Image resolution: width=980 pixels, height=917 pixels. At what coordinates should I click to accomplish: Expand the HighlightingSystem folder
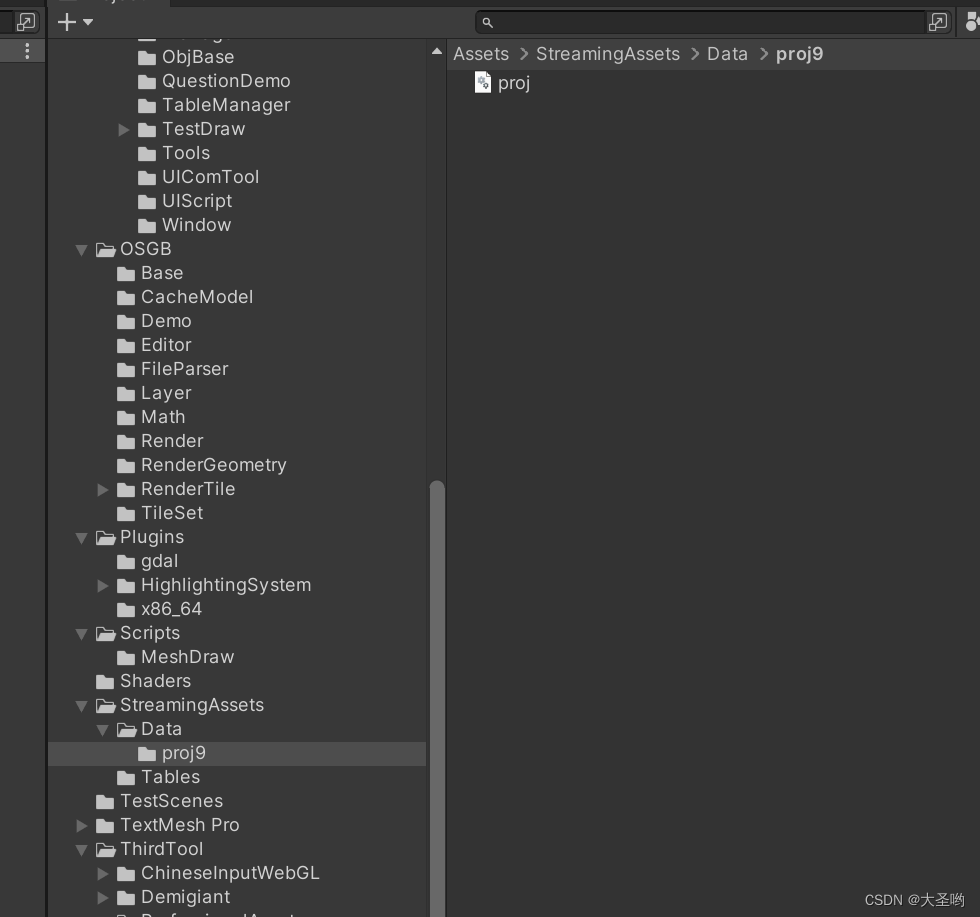(103, 585)
